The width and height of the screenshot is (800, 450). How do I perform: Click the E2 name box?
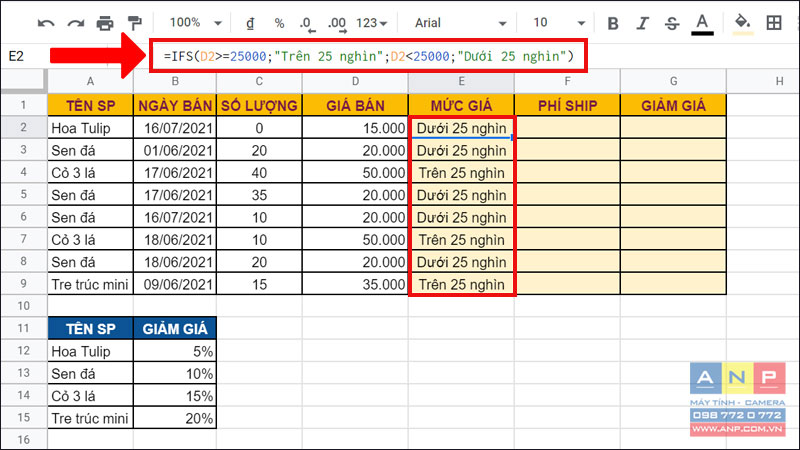16,56
